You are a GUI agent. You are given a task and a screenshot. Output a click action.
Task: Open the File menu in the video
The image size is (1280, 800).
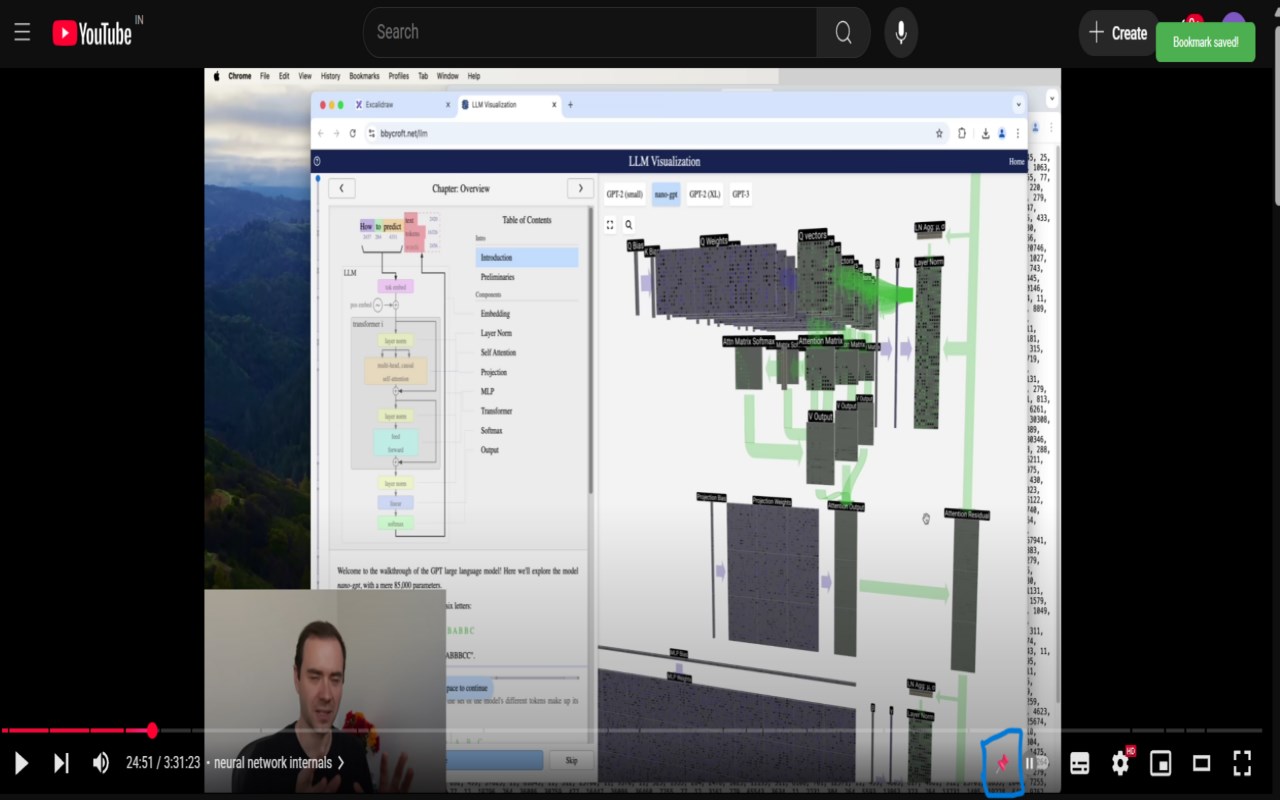(x=265, y=76)
